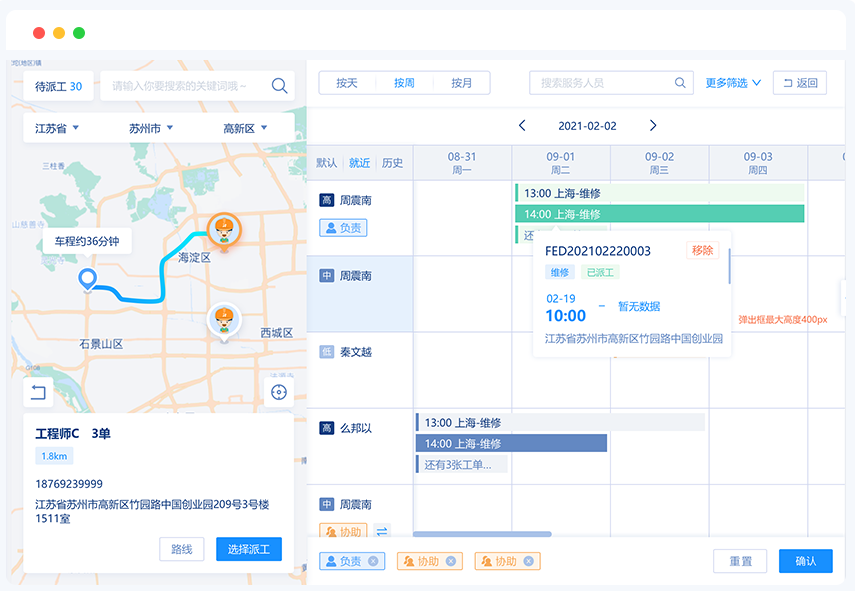This screenshot has width=855, height=591.
Task: Click the 1.8km distance tag
Action: click(54, 456)
